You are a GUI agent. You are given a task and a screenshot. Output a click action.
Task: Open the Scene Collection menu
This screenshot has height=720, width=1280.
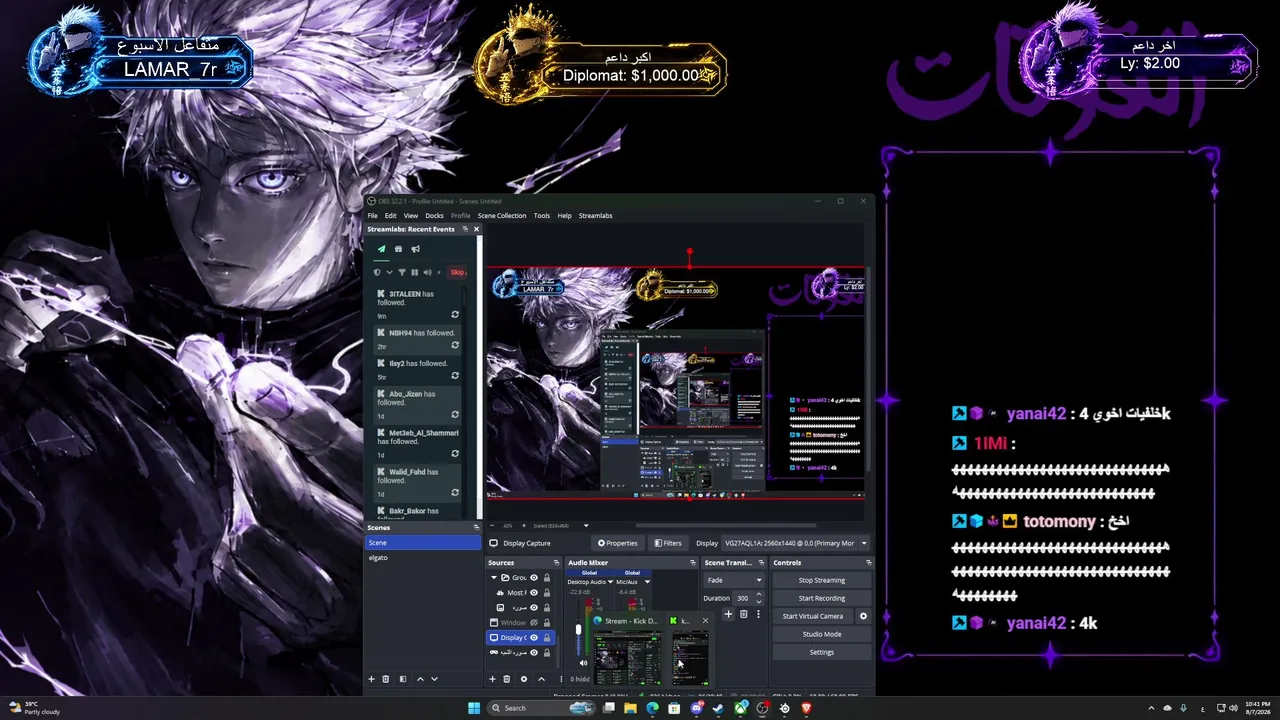tap(502, 215)
